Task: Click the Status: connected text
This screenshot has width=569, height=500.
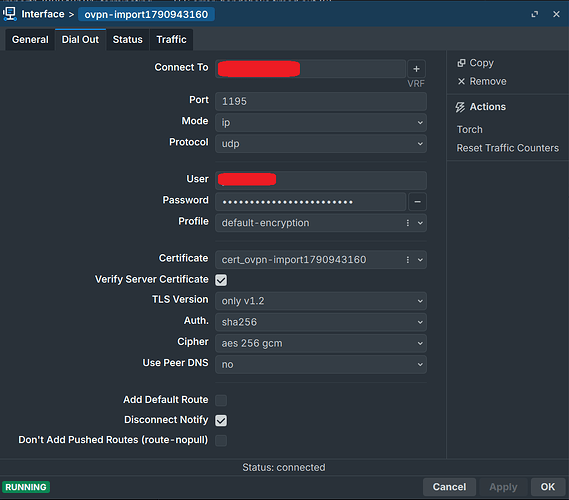Action: [x=284, y=467]
